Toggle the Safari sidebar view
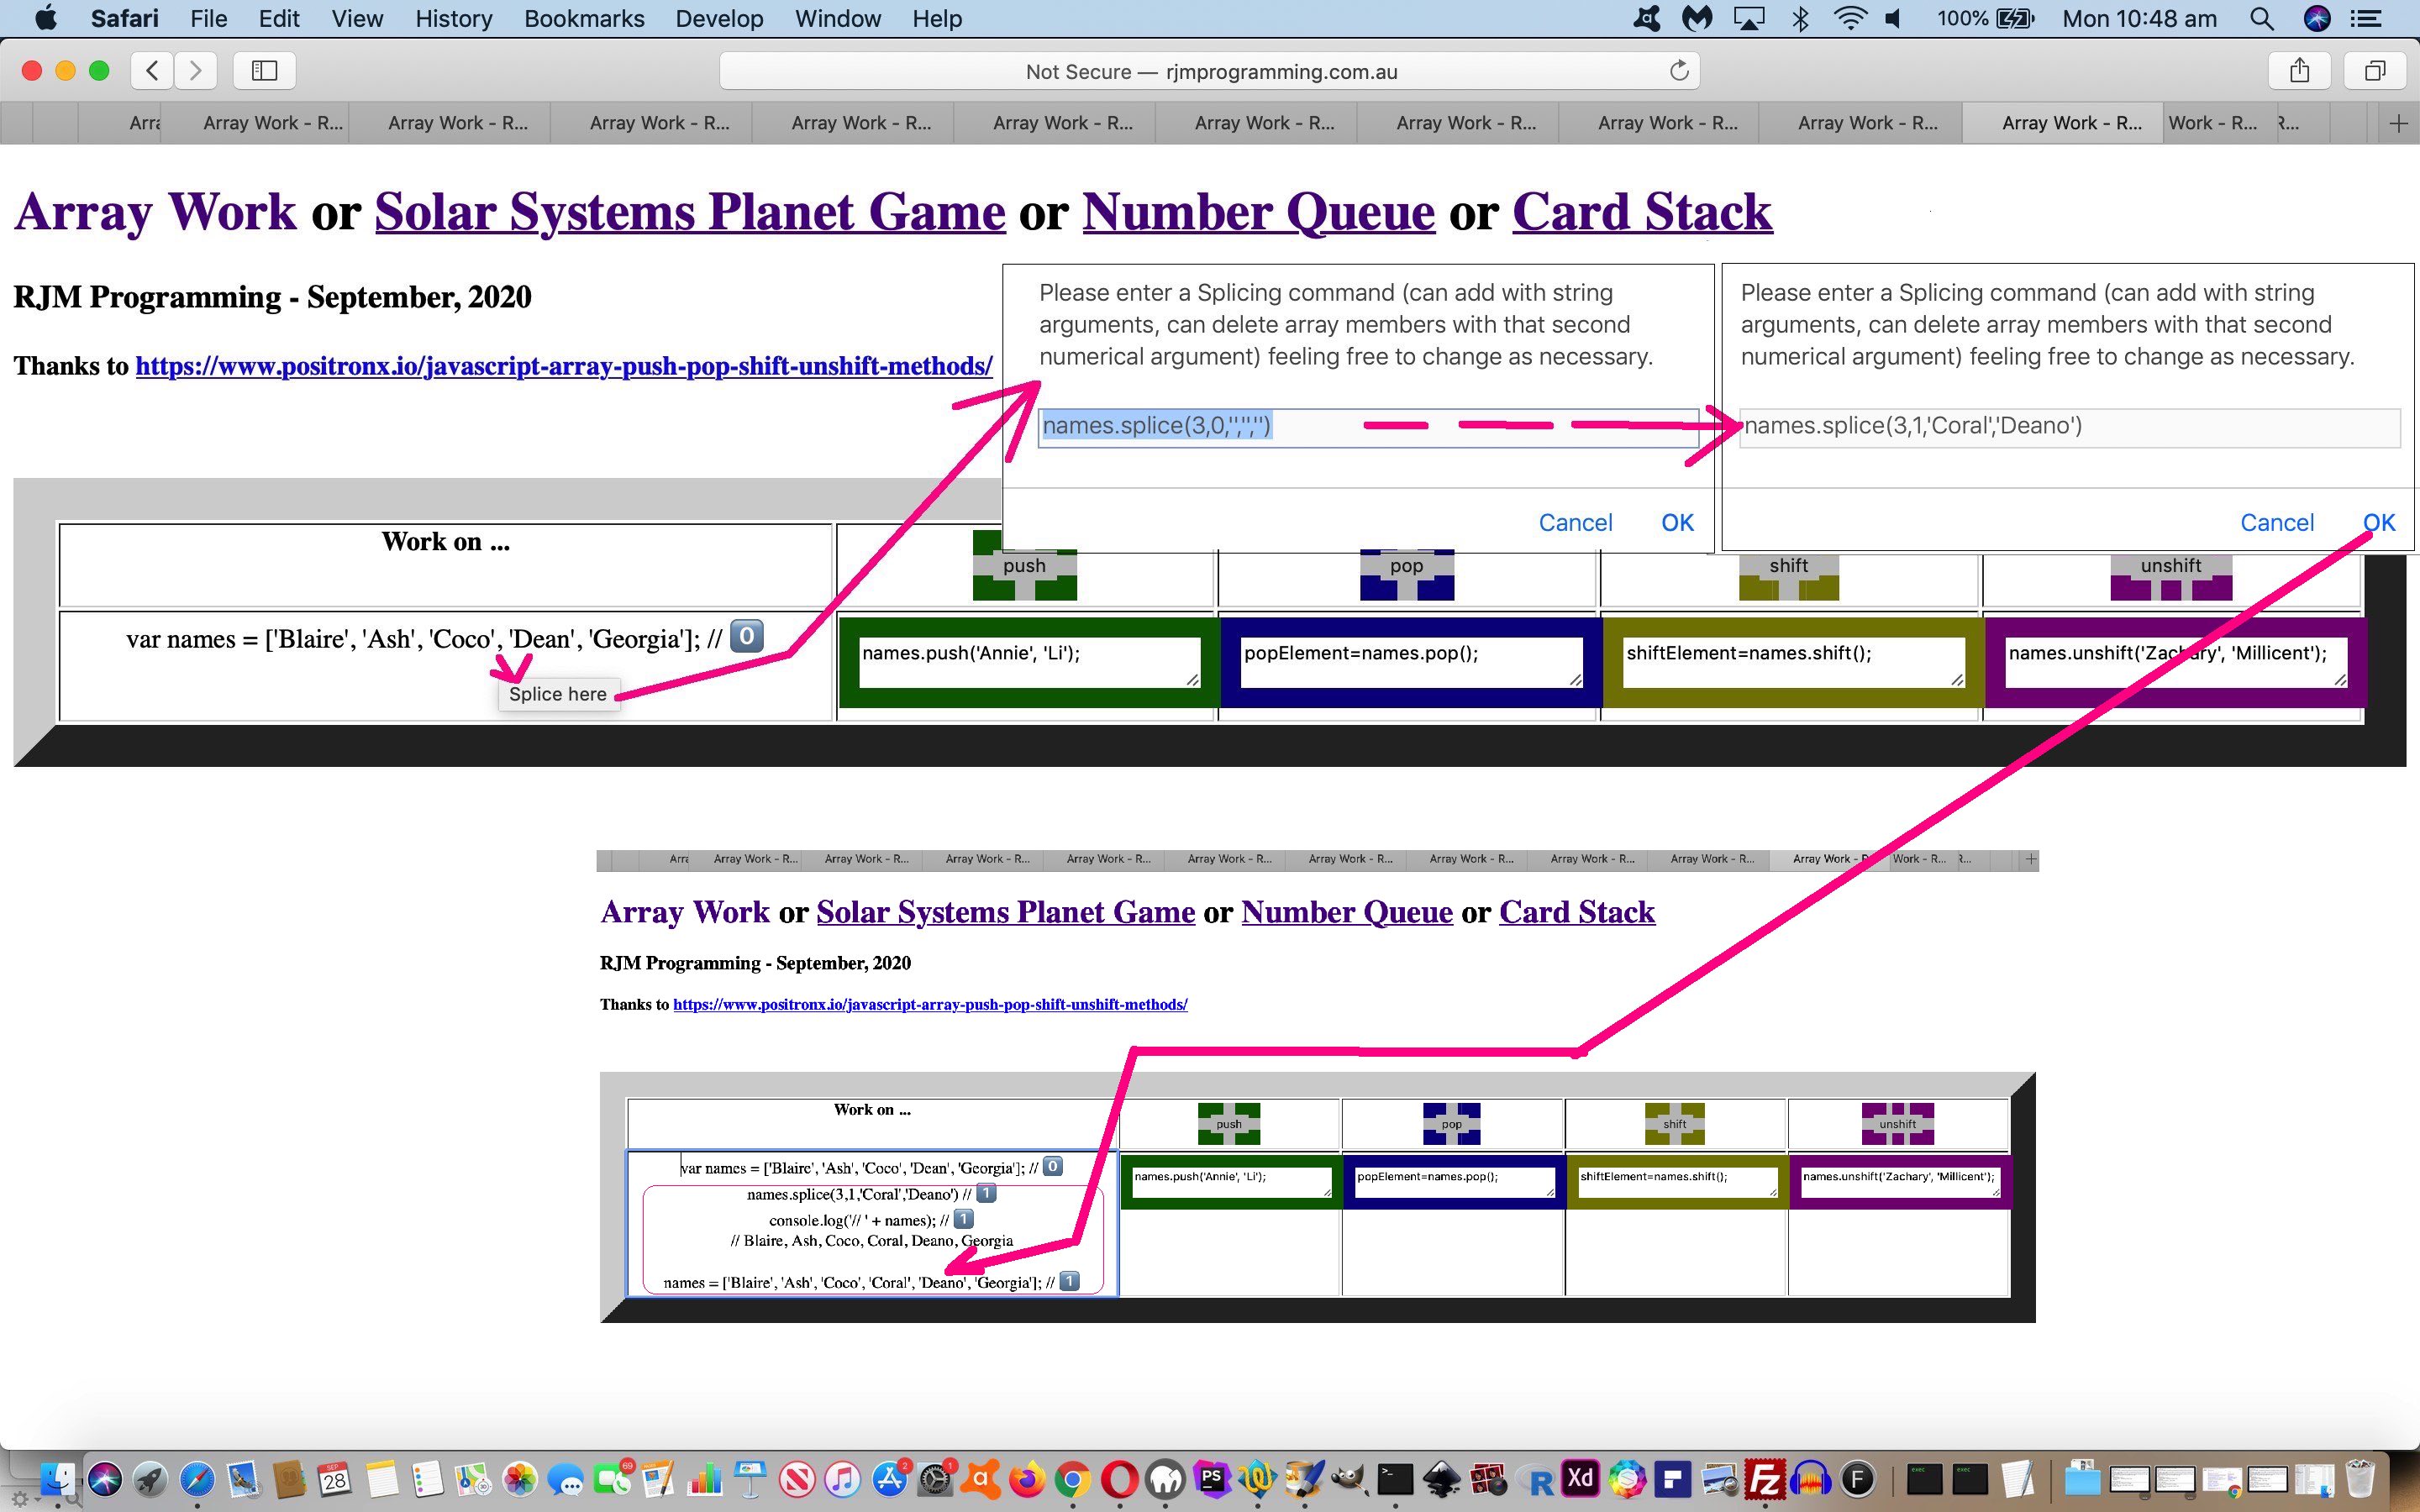The image size is (2420, 1512). (266, 70)
